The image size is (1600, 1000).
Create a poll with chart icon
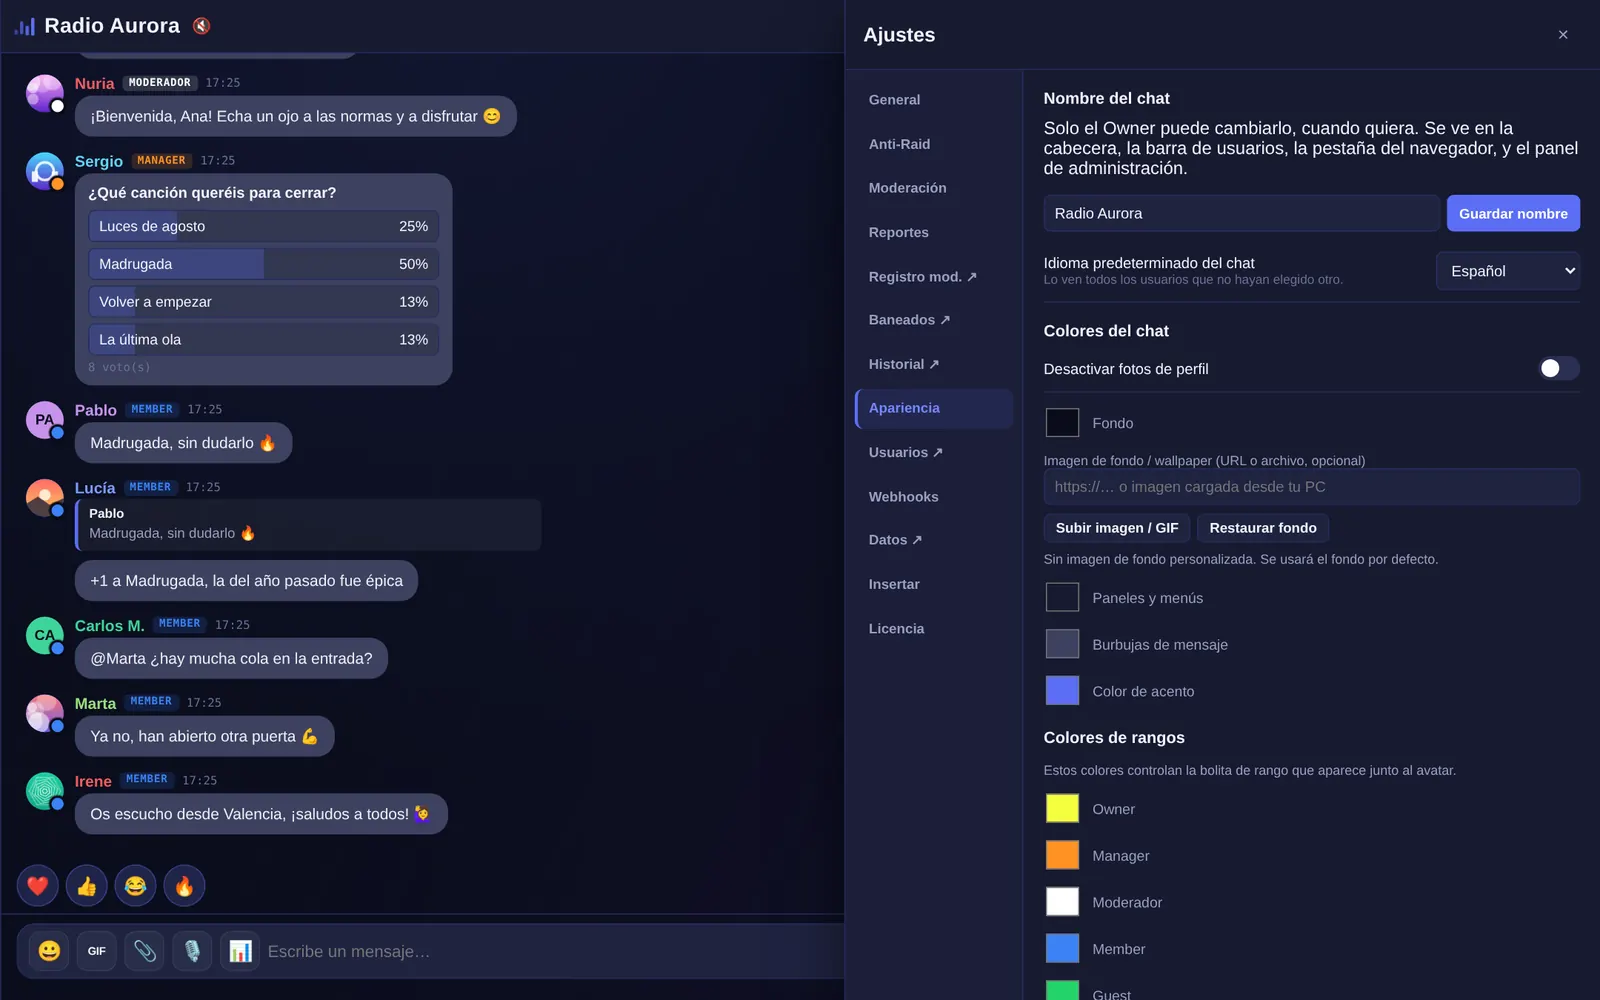pyautogui.click(x=240, y=951)
